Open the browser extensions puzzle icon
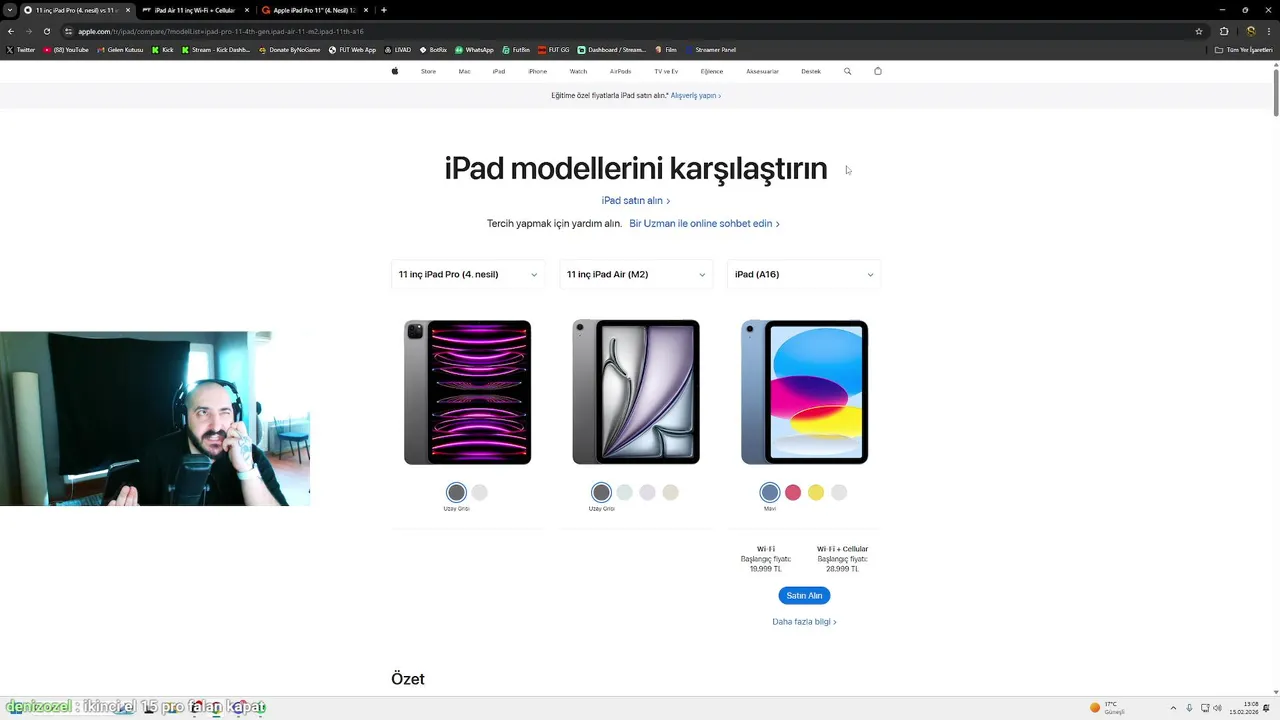 coord(1224,31)
